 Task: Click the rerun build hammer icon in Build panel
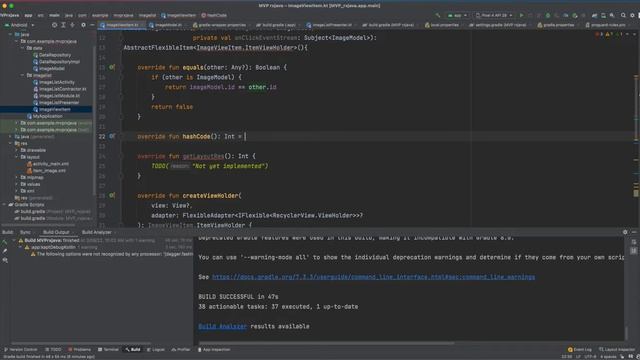pos(5,242)
